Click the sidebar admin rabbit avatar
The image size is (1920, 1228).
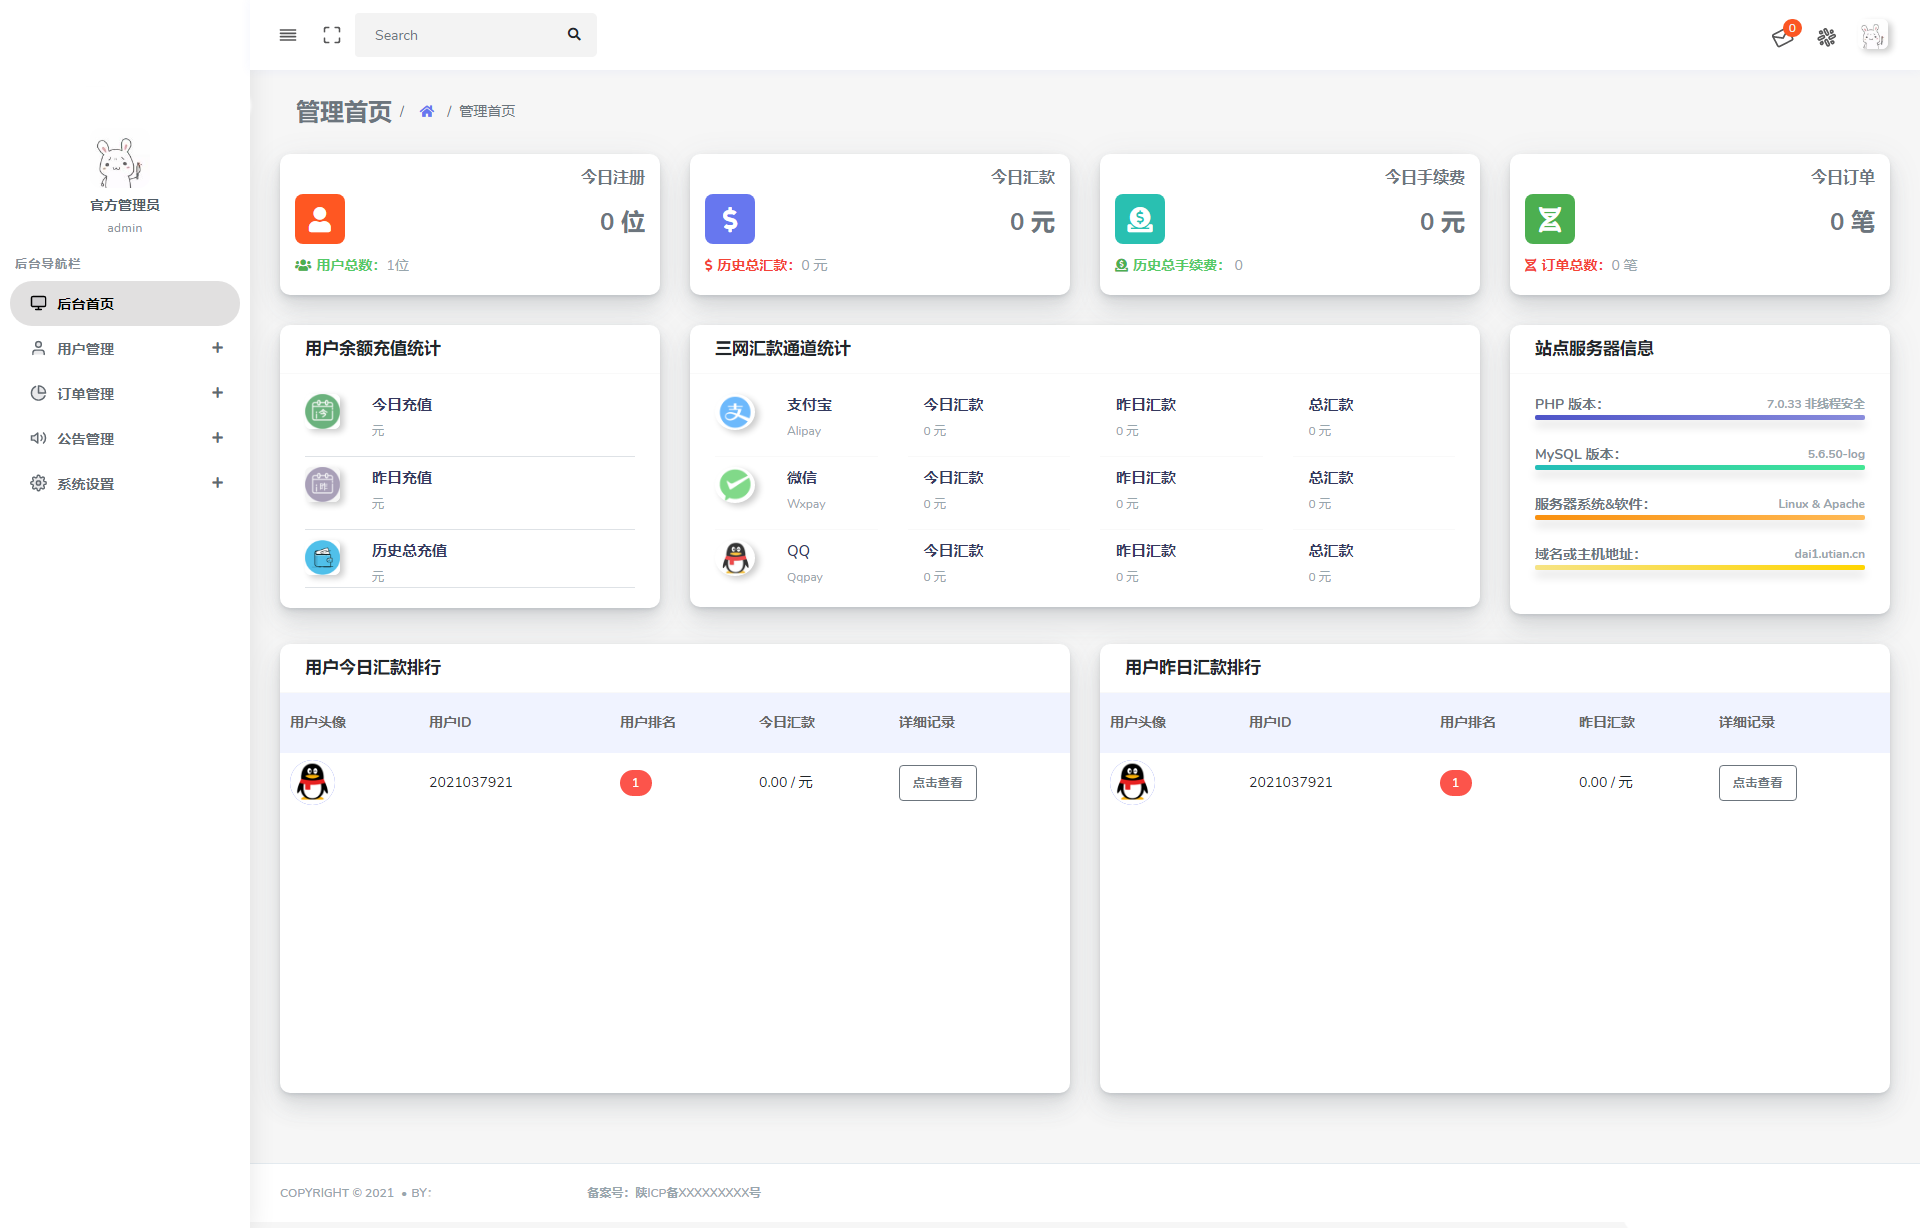(120, 163)
